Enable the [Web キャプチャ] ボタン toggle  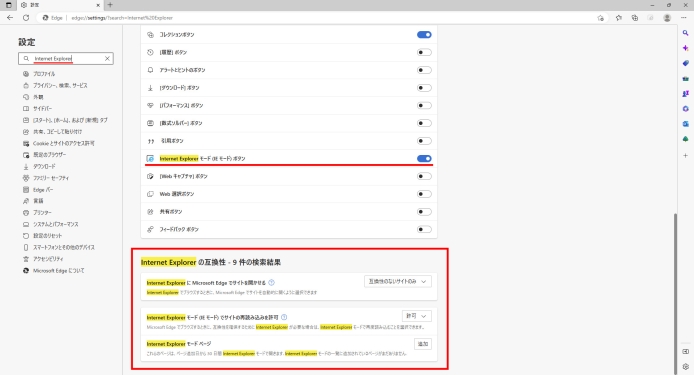424,176
